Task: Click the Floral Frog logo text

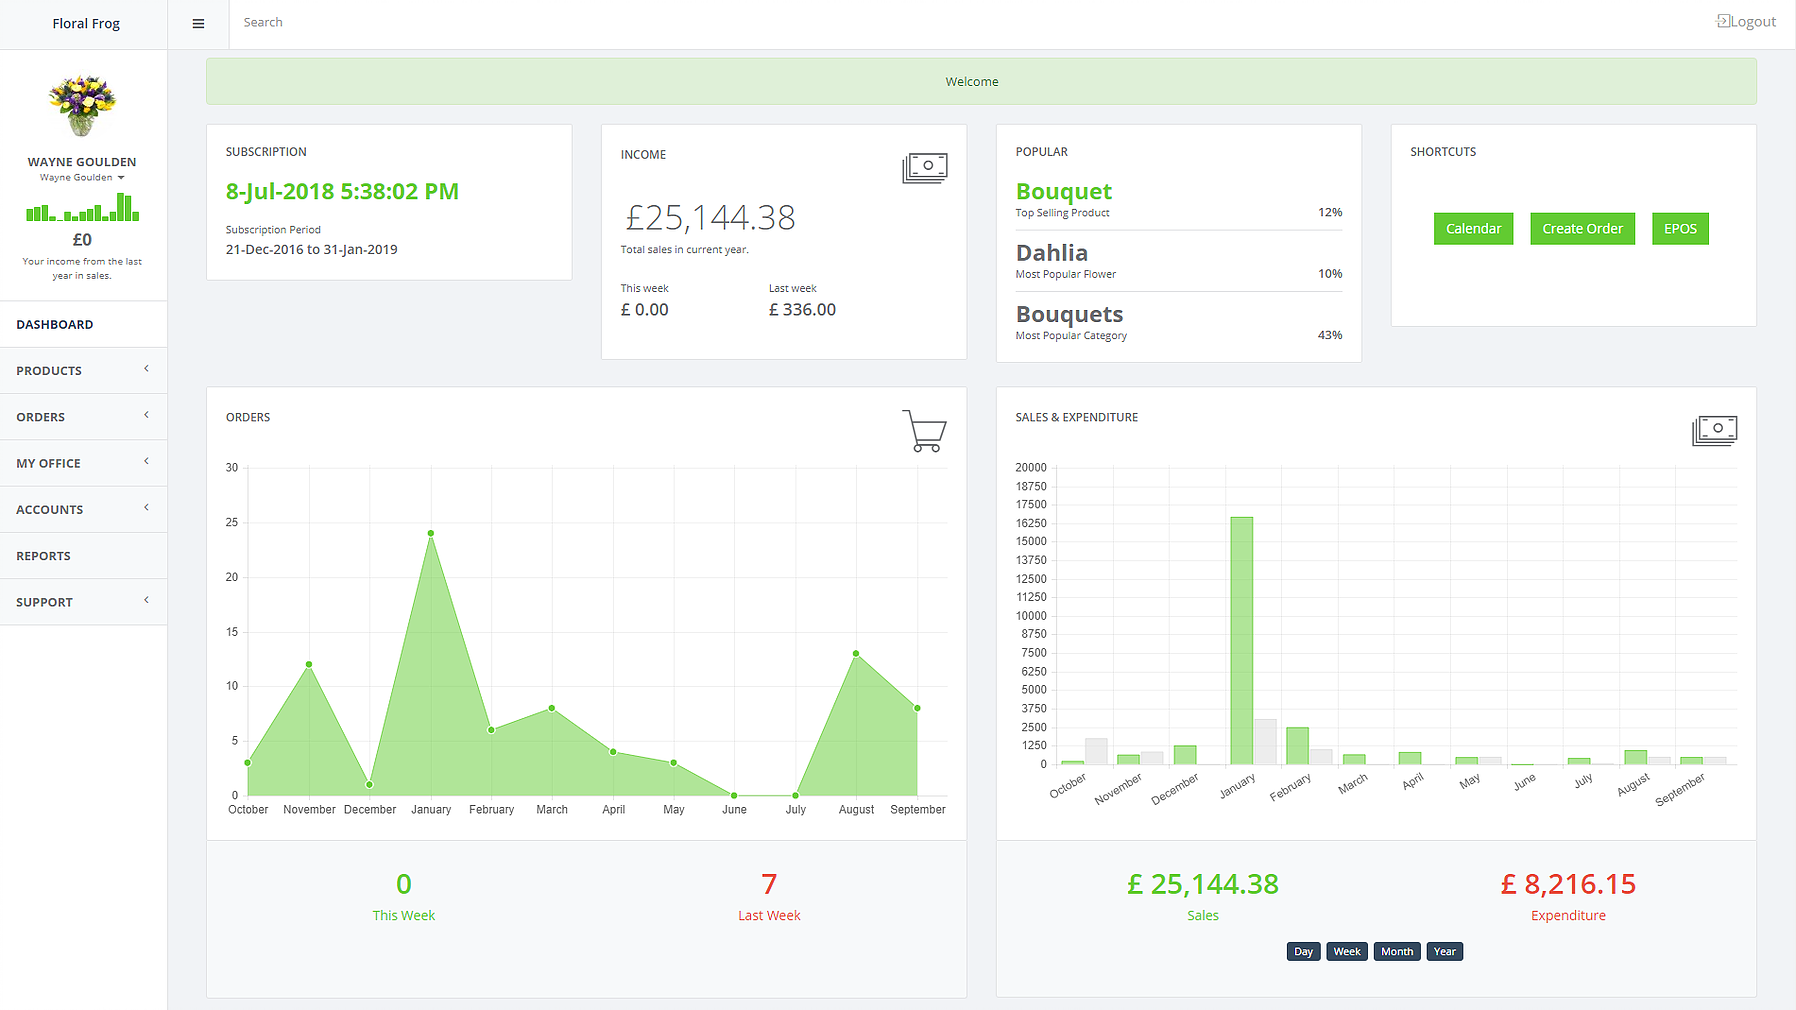Action: [x=86, y=22]
